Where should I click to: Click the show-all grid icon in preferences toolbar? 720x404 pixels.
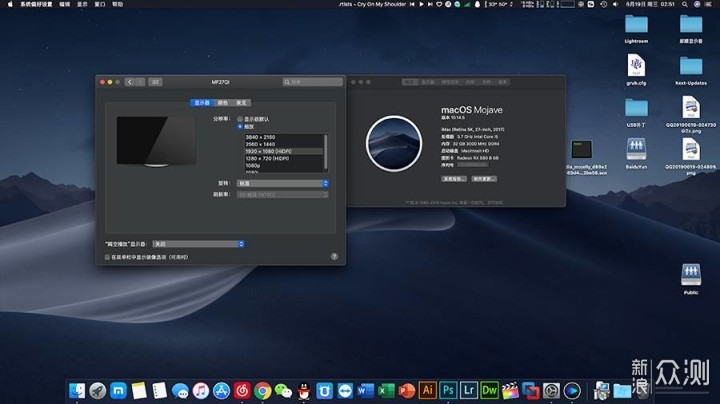[156, 82]
